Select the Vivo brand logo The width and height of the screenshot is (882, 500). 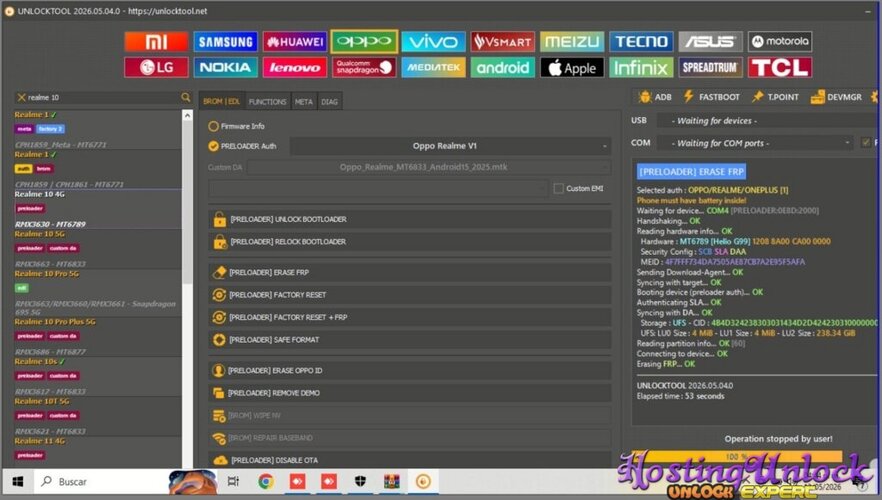point(433,42)
